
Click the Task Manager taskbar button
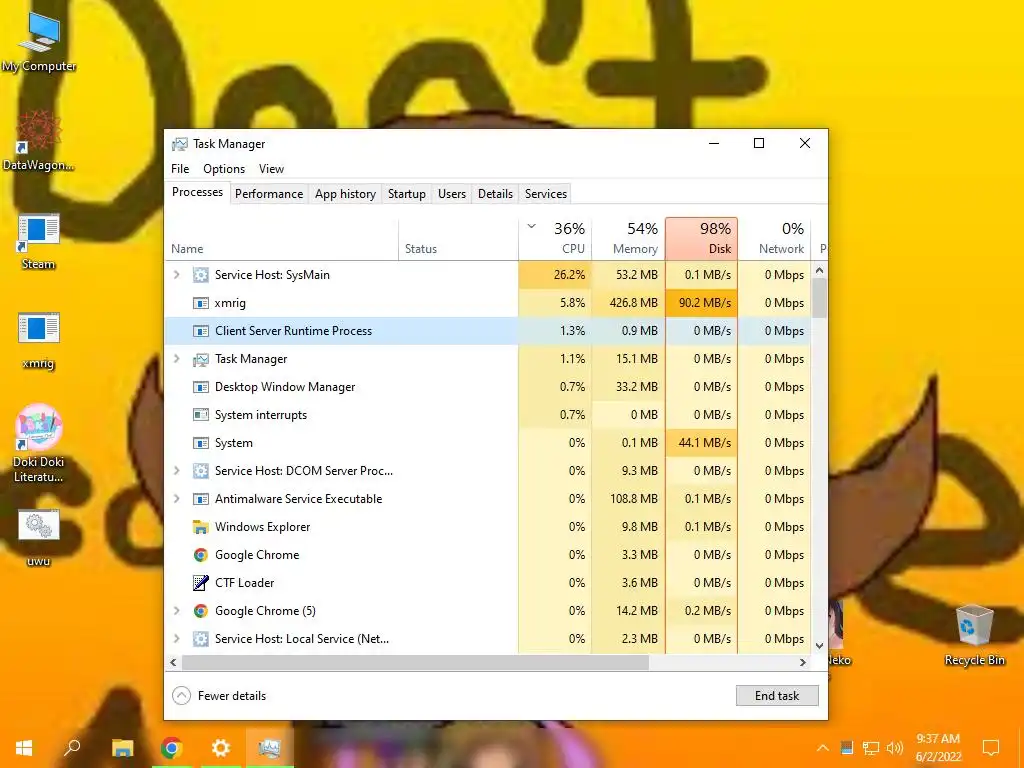(x=269, y=748)
